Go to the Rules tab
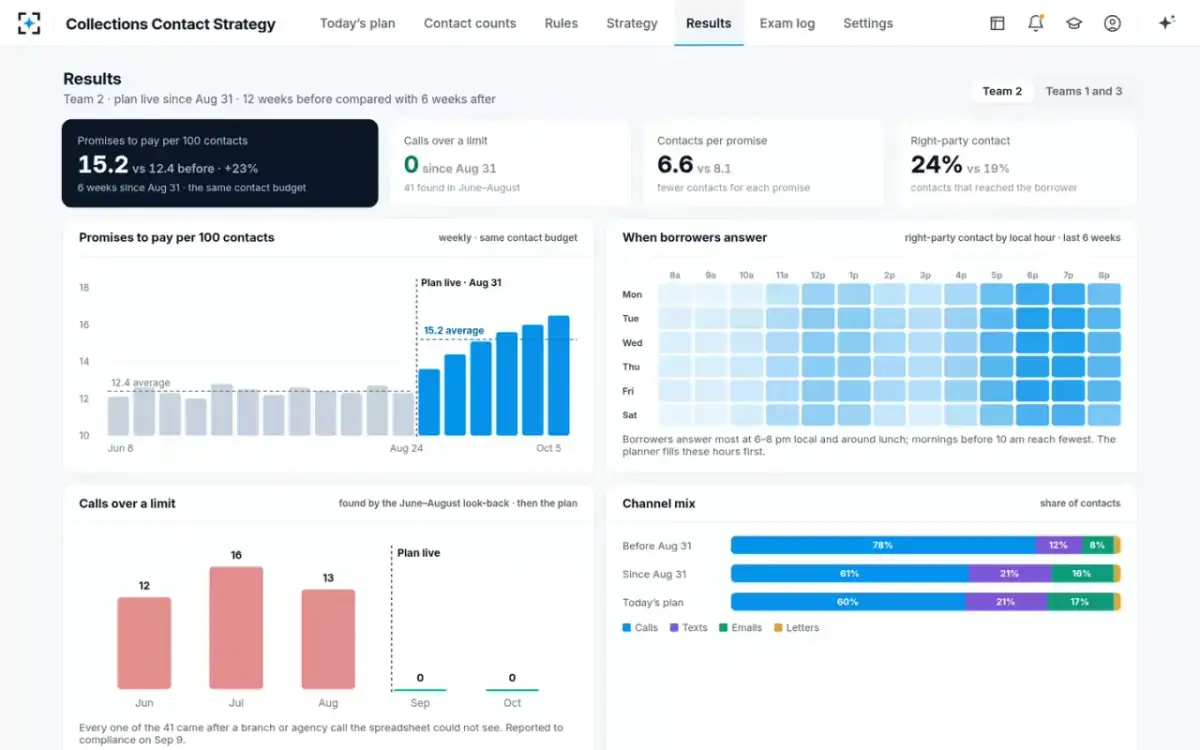 561,23
